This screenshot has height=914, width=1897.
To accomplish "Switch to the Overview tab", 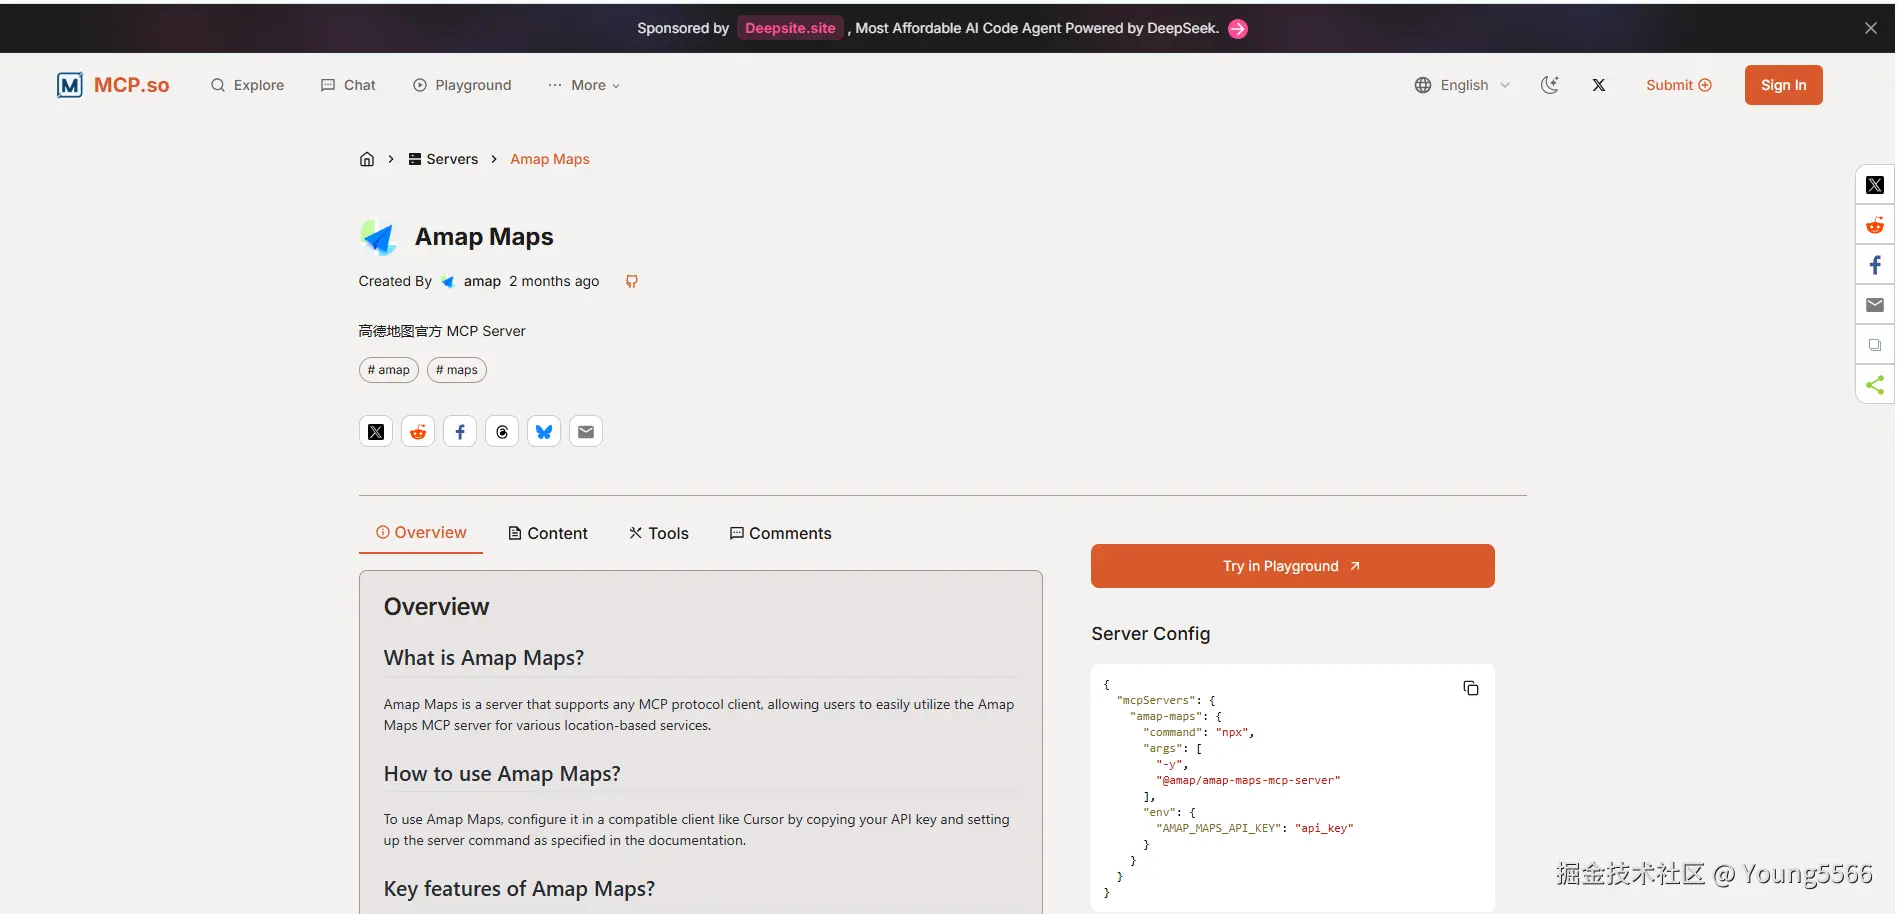I will point(421,533).
